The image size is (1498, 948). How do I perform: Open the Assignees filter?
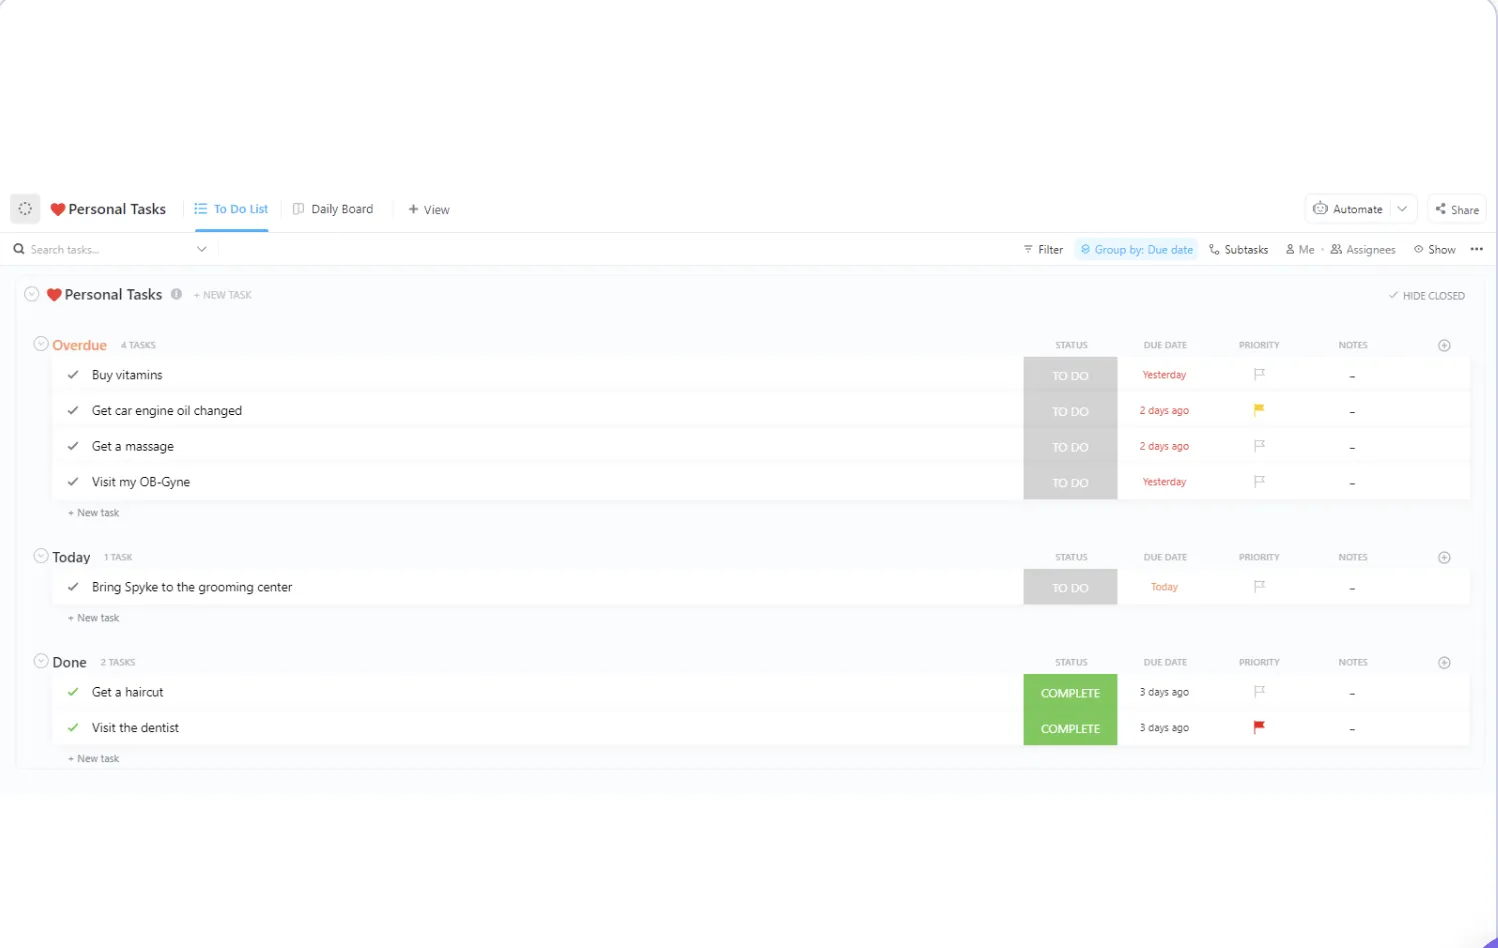[1363, 249]
